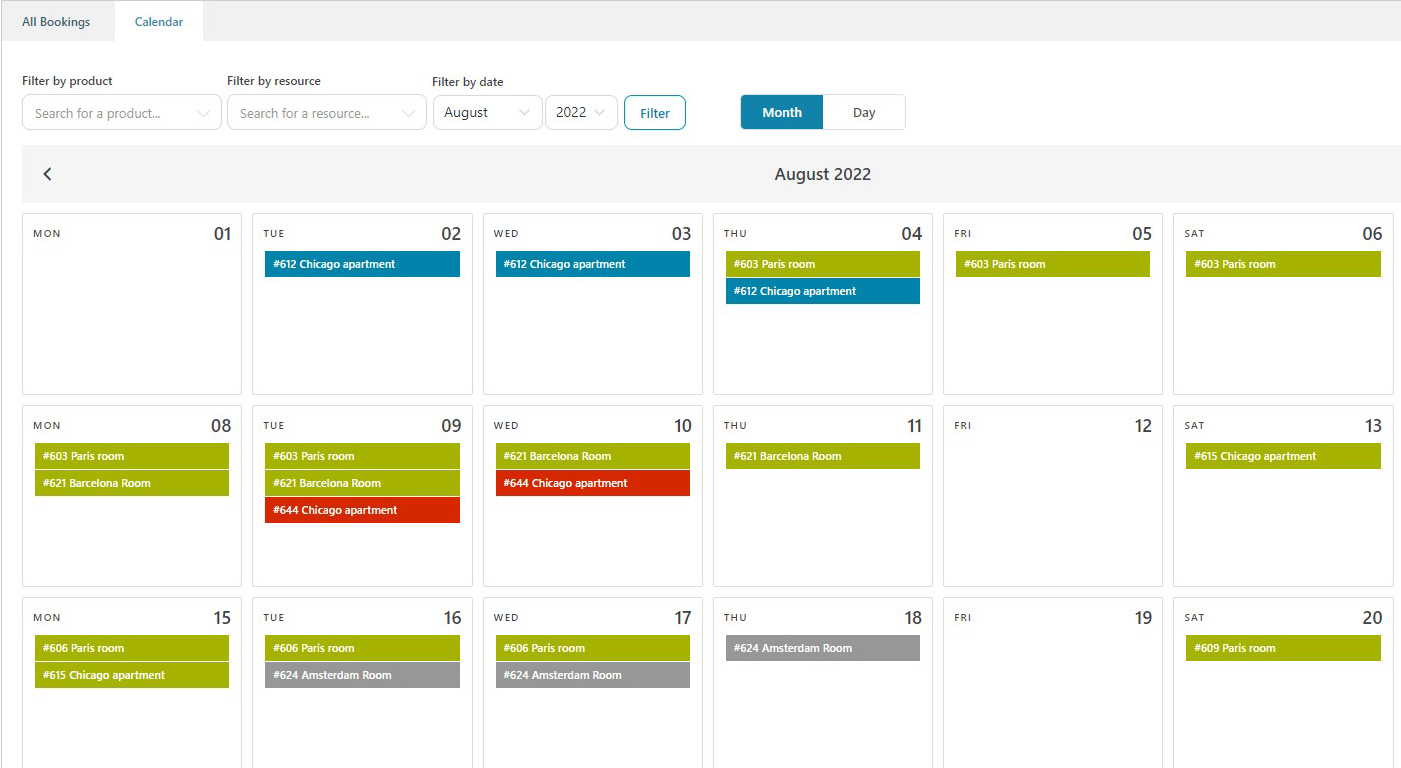The height and width of the screenshot is (768, 1401).
Task: Open blue #612 Chicago apartment booking on Thursday 04
Action: [822, 291]
